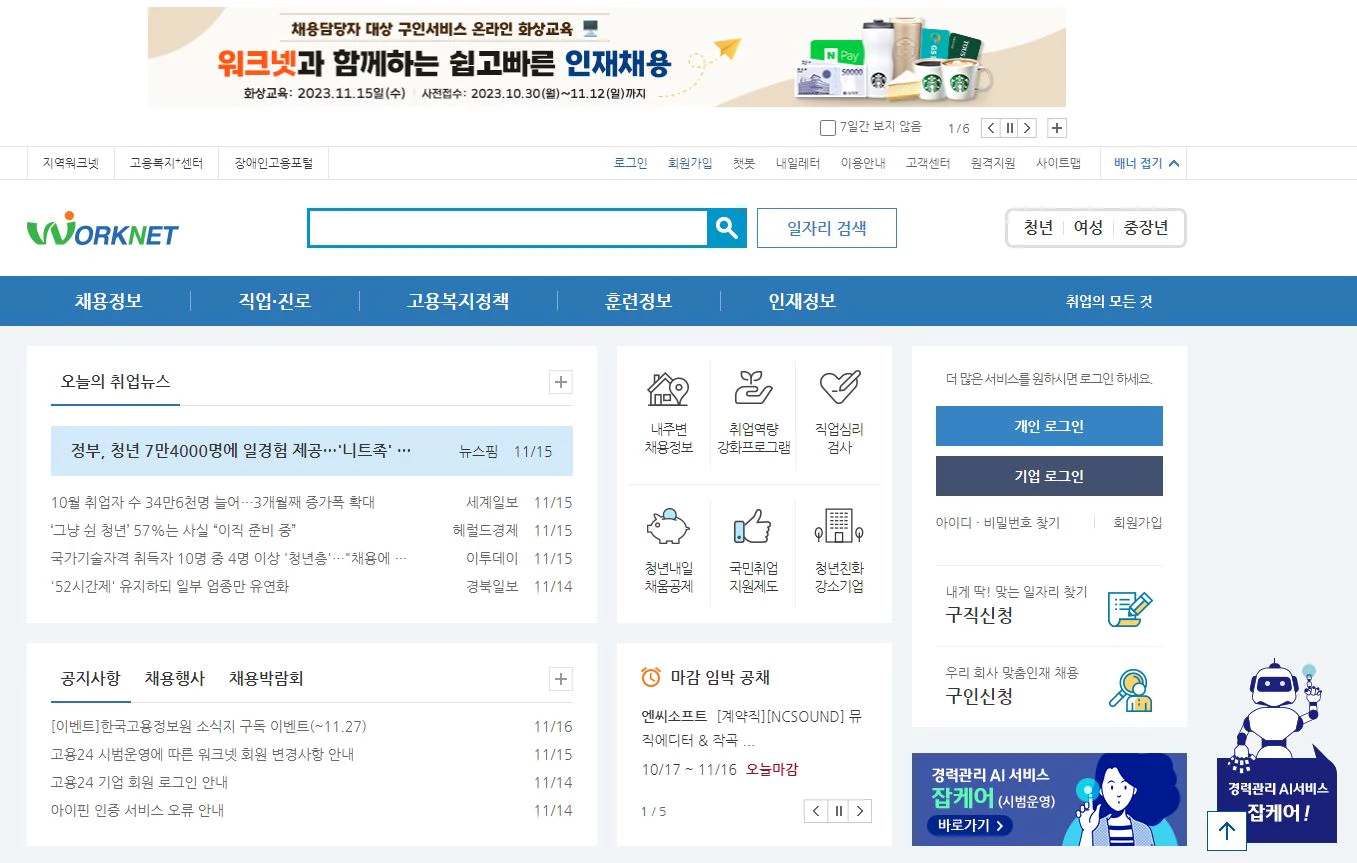Screen dimensions: 1357x863
Task: Open 직업심리 검사 heart icon
Action: (x=839, y=387)
